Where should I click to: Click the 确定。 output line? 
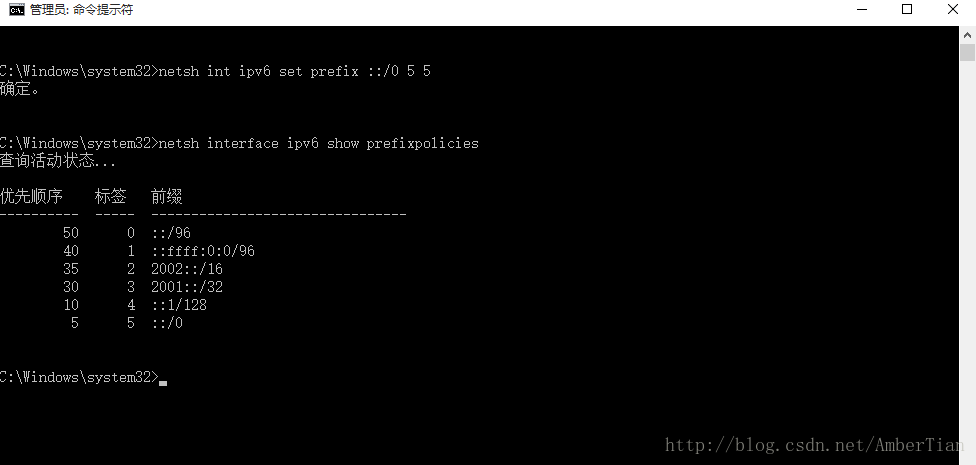pos(20,89)
